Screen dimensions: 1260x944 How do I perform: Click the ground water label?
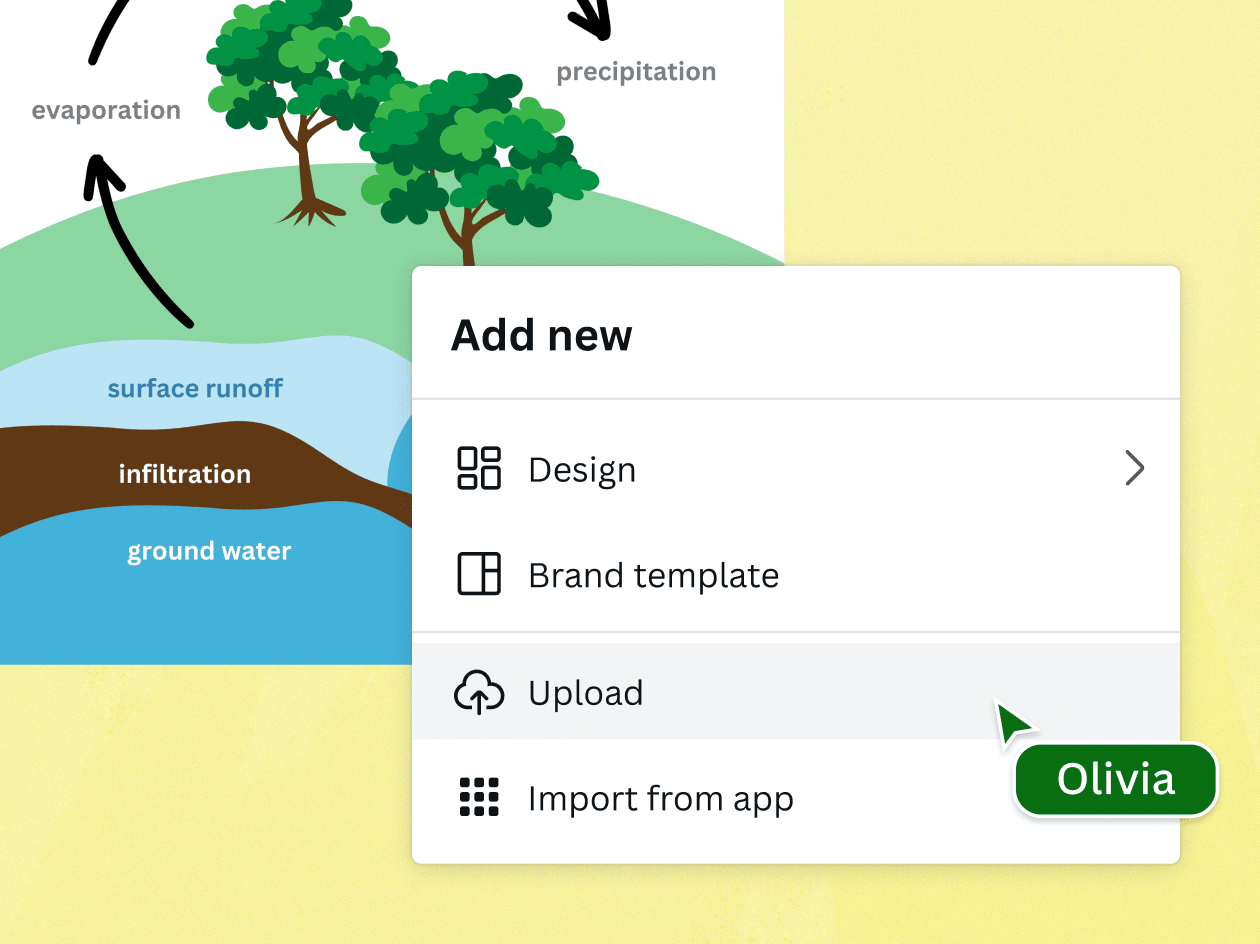(x=209, y=550)
